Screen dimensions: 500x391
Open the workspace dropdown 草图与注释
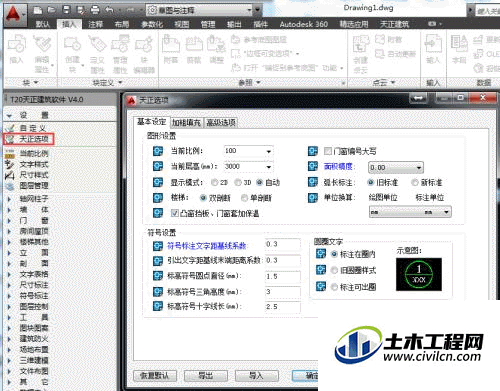coord(200,10)
